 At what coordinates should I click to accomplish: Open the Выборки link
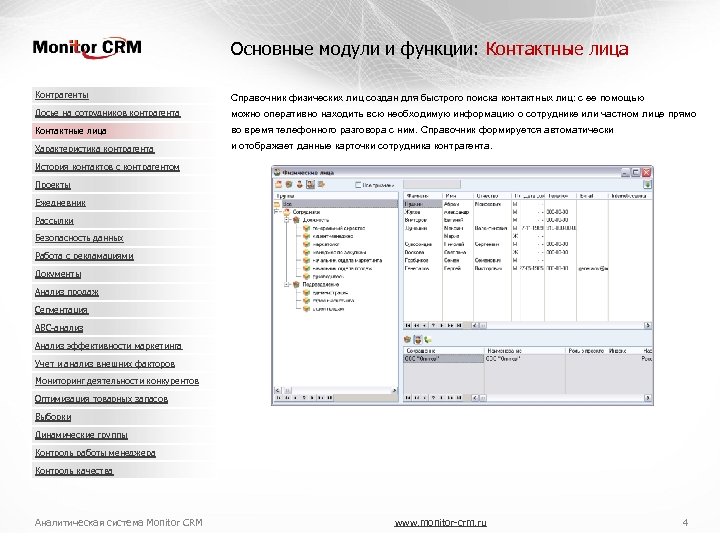point(53,417)
